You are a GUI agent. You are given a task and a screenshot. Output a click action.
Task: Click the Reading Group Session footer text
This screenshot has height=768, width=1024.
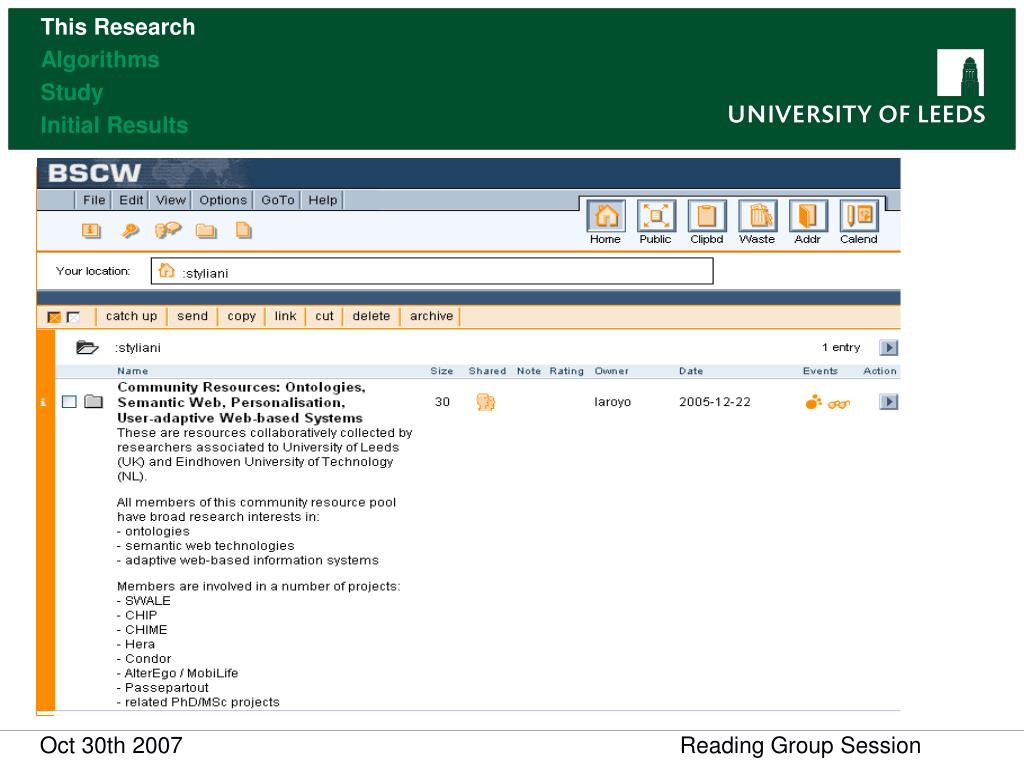click(801, 745)
